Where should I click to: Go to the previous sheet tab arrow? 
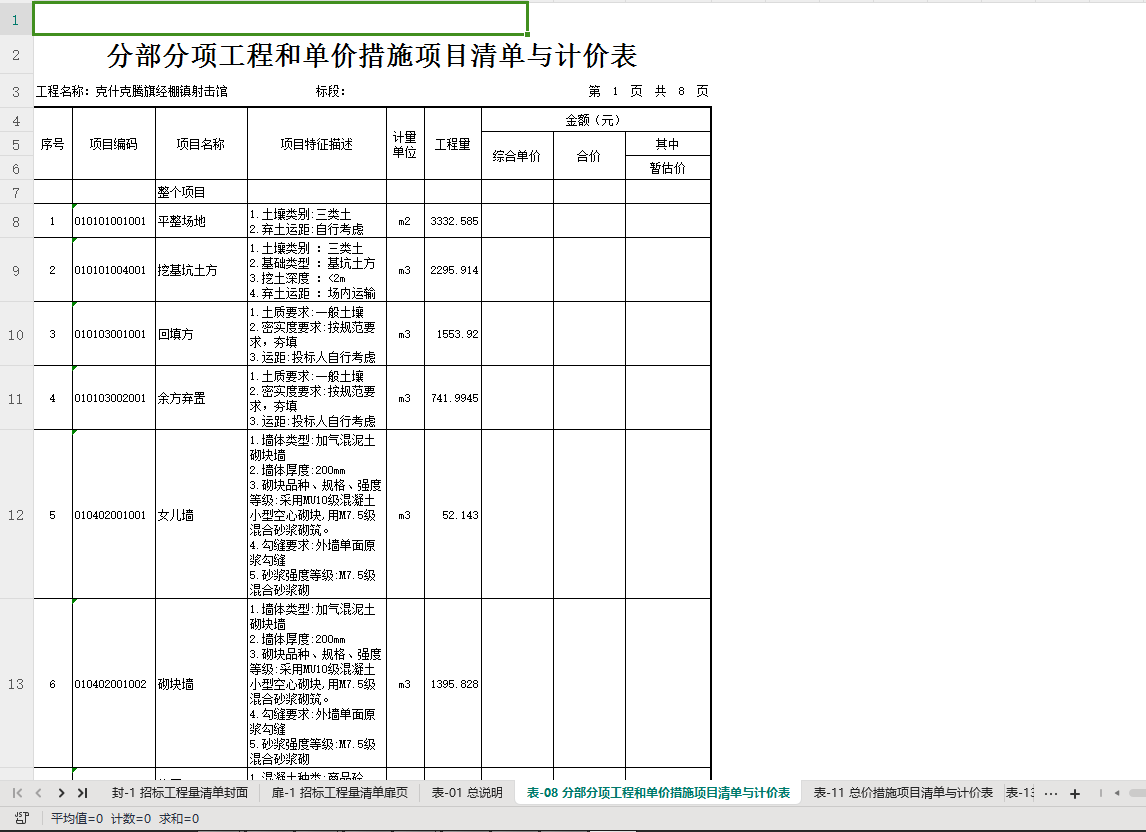tap(39, 793)
